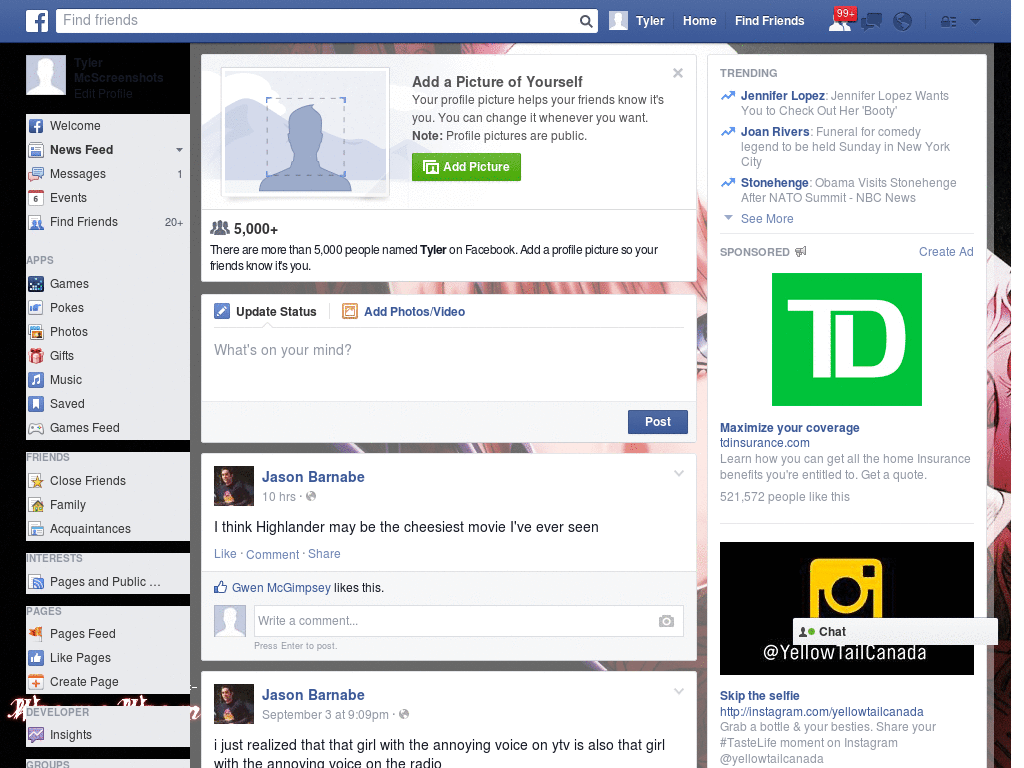Click the green Add Picture button

(466, 167)
